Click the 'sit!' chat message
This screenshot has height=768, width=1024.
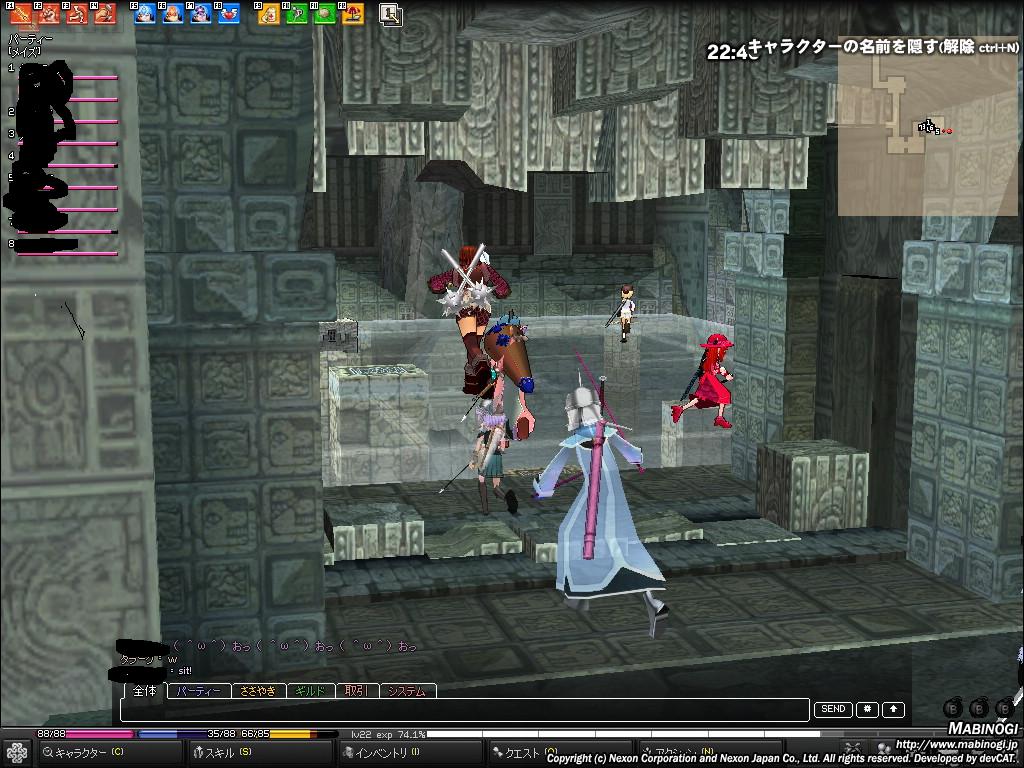pos(185,671)
